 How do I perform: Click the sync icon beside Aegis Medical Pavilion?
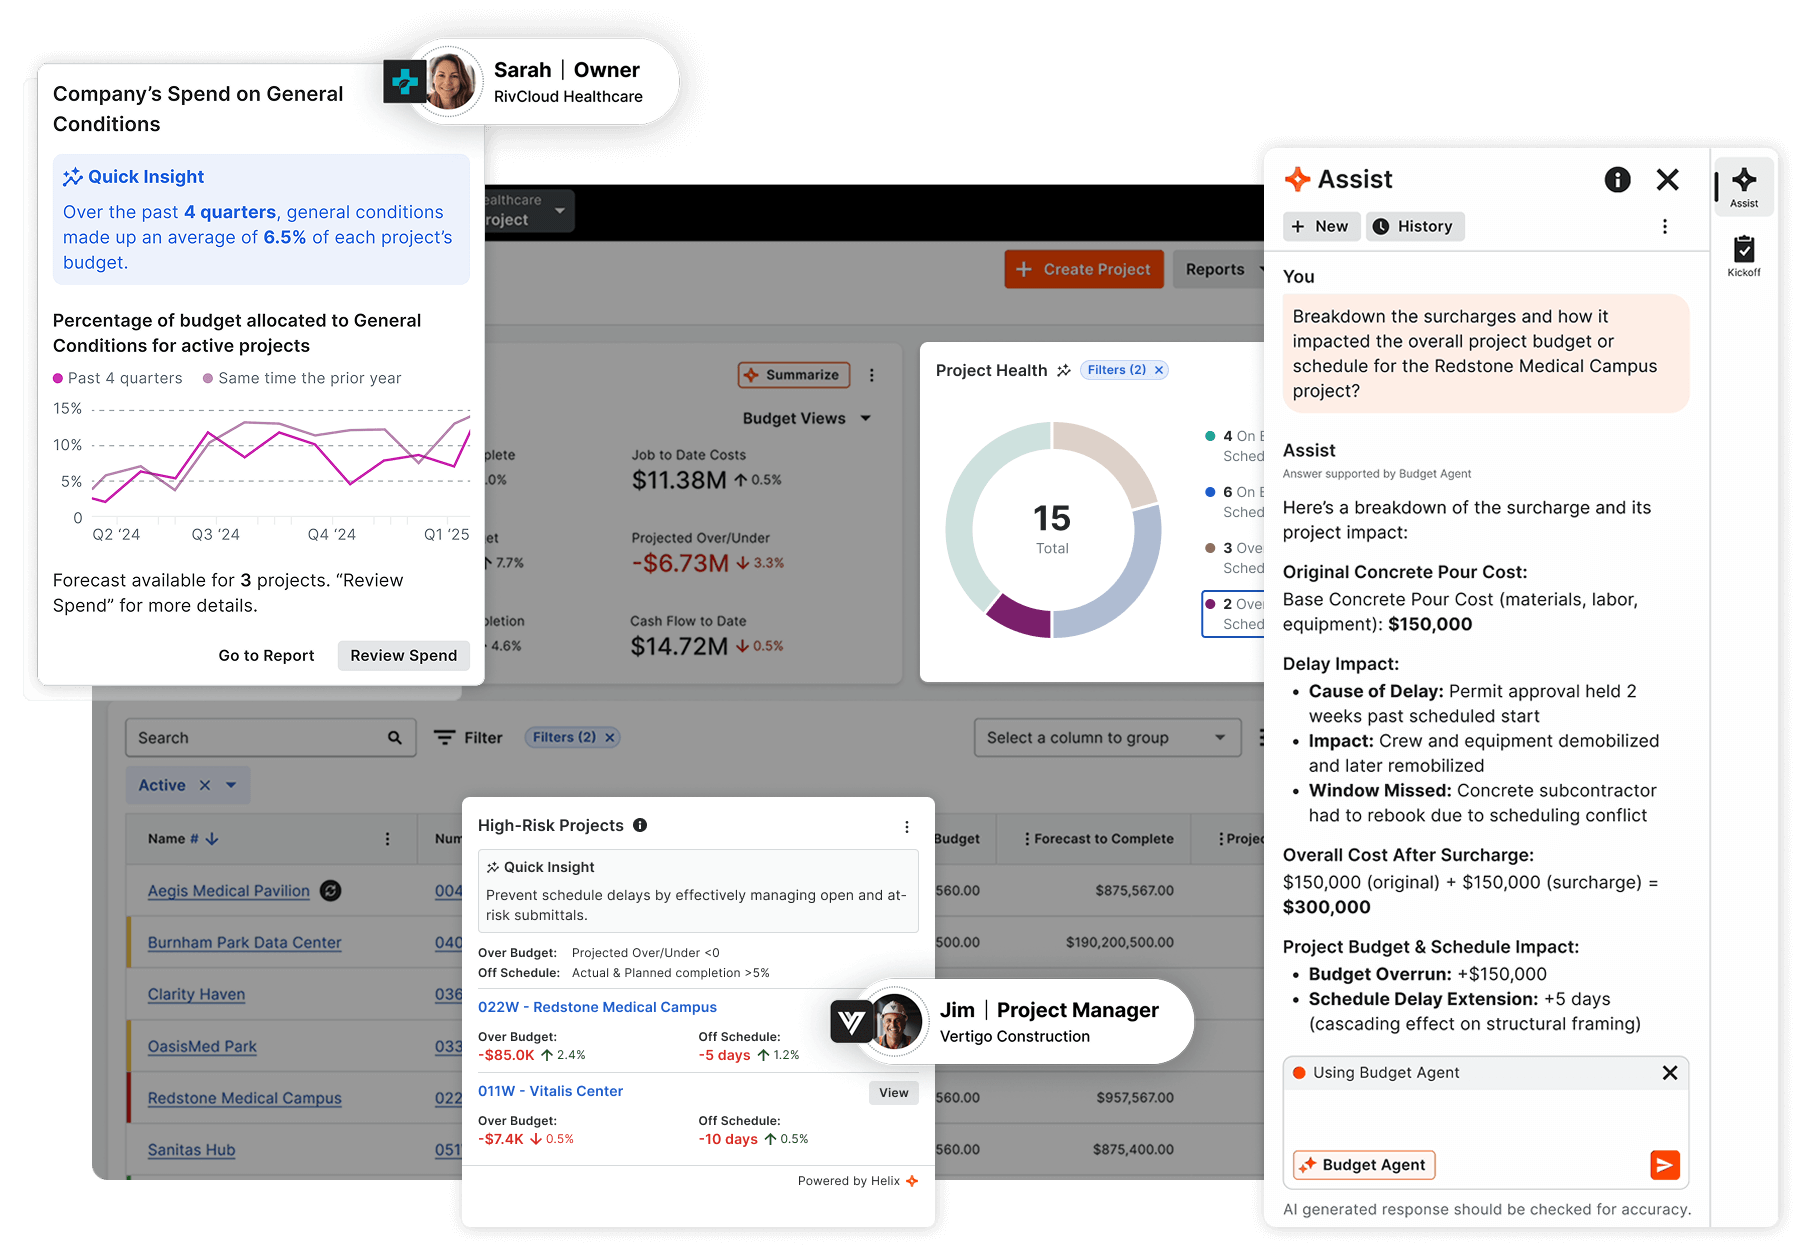(x=330, y=890)
